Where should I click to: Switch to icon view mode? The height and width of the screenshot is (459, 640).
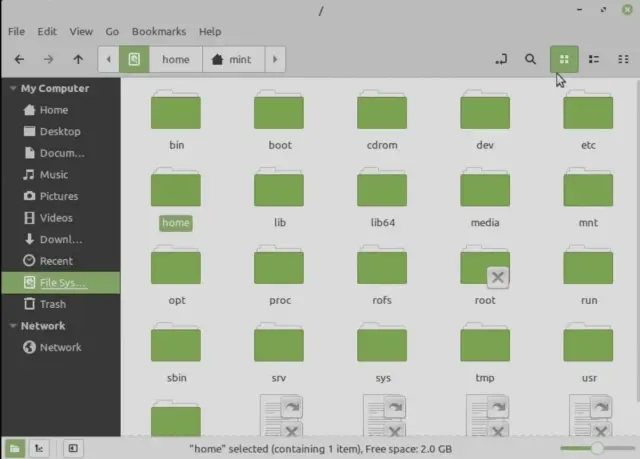[x=564, y=59]
